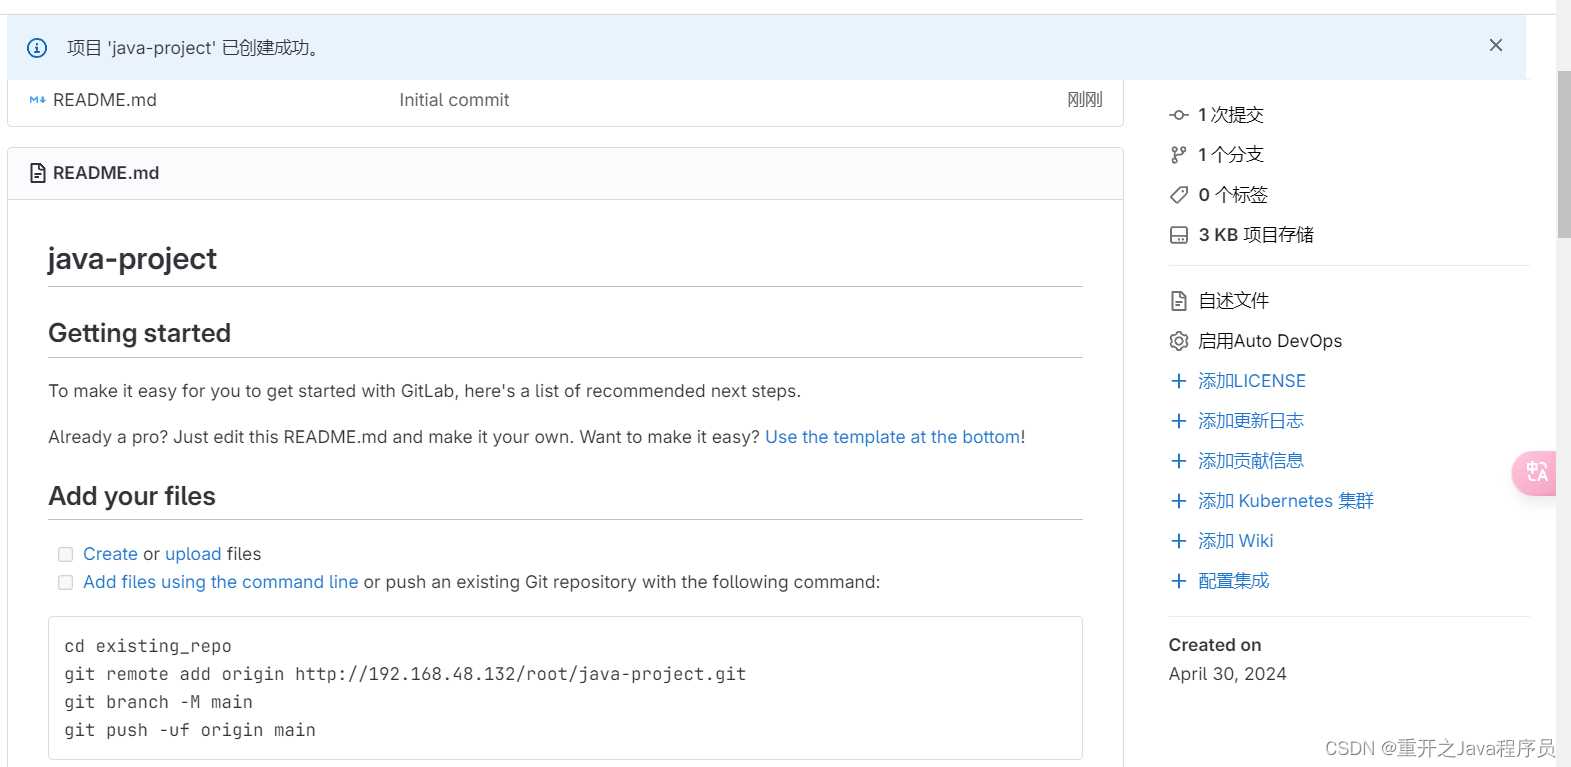Click the file icon in README.md header
The width and height of the screenshot is (1571, 767).
(x=37, y=173)
